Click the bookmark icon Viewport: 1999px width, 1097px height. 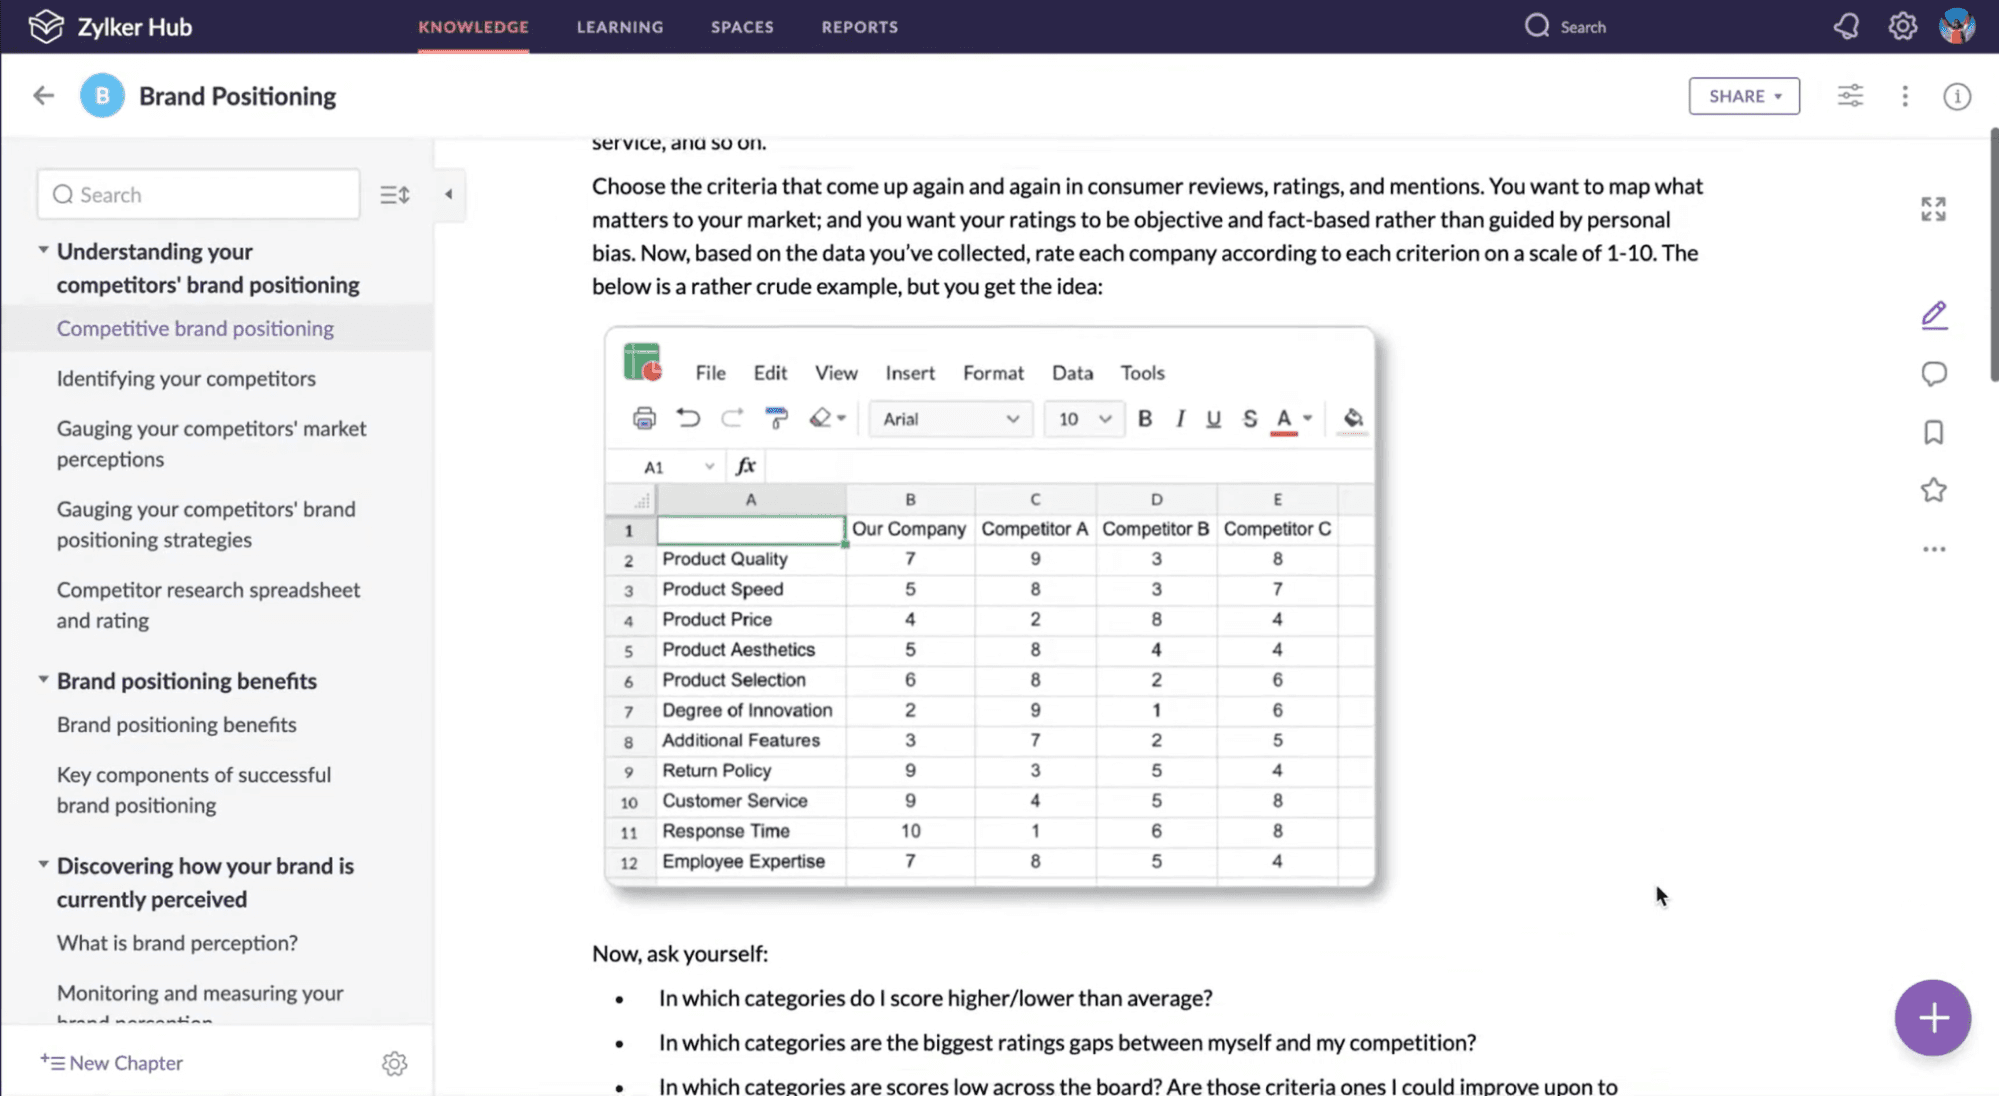click(x=1934, y=431)
